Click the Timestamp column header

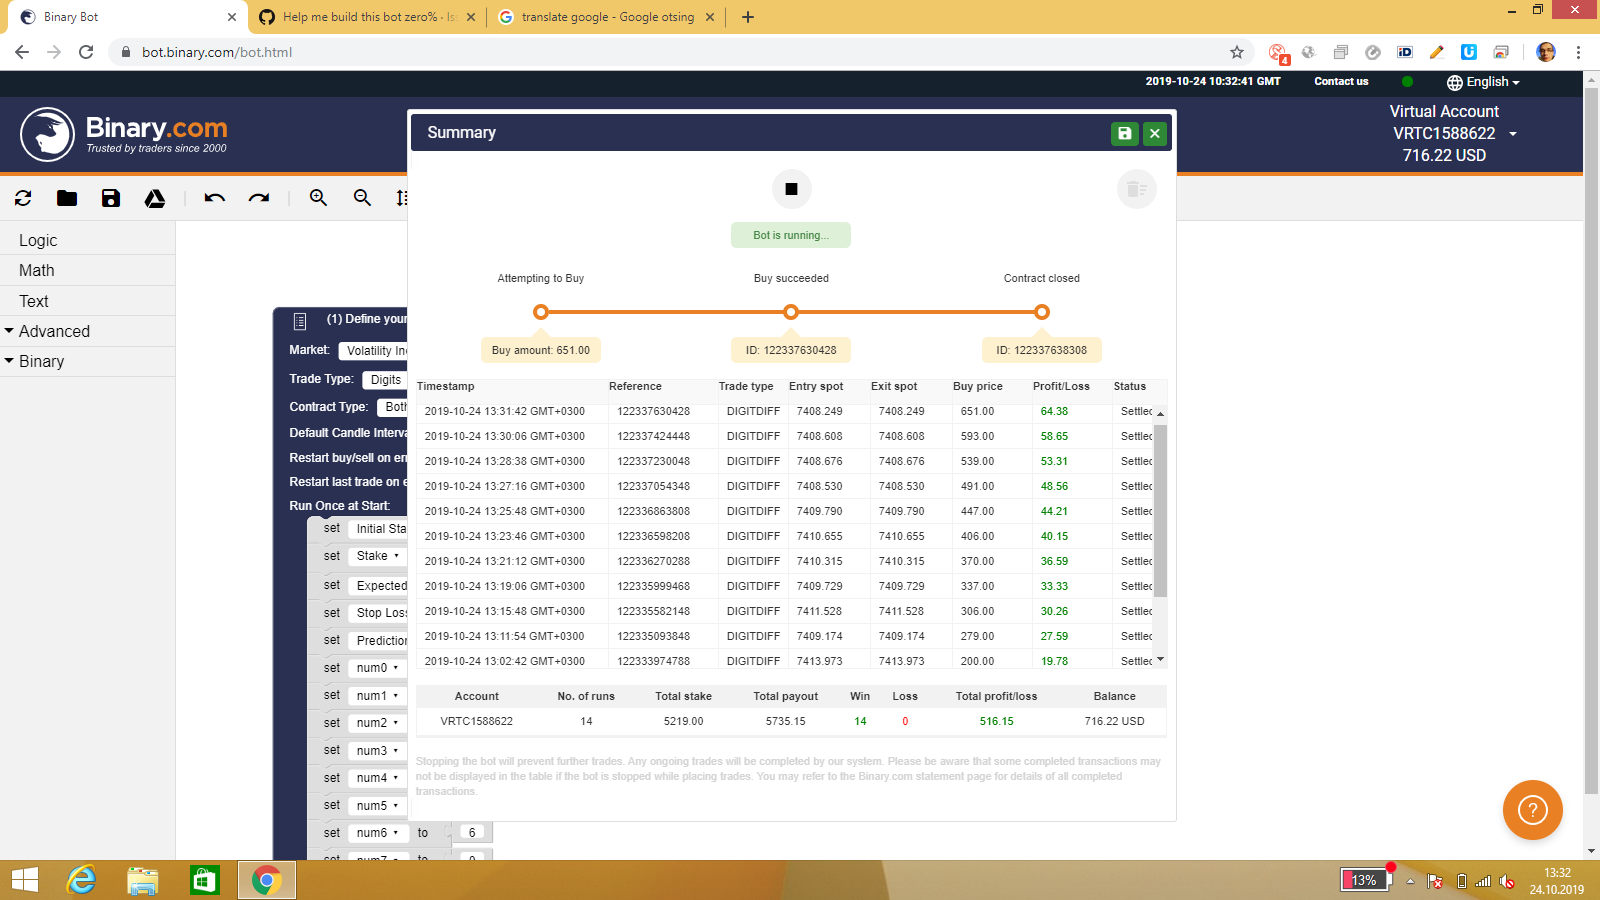click(445, 386)
